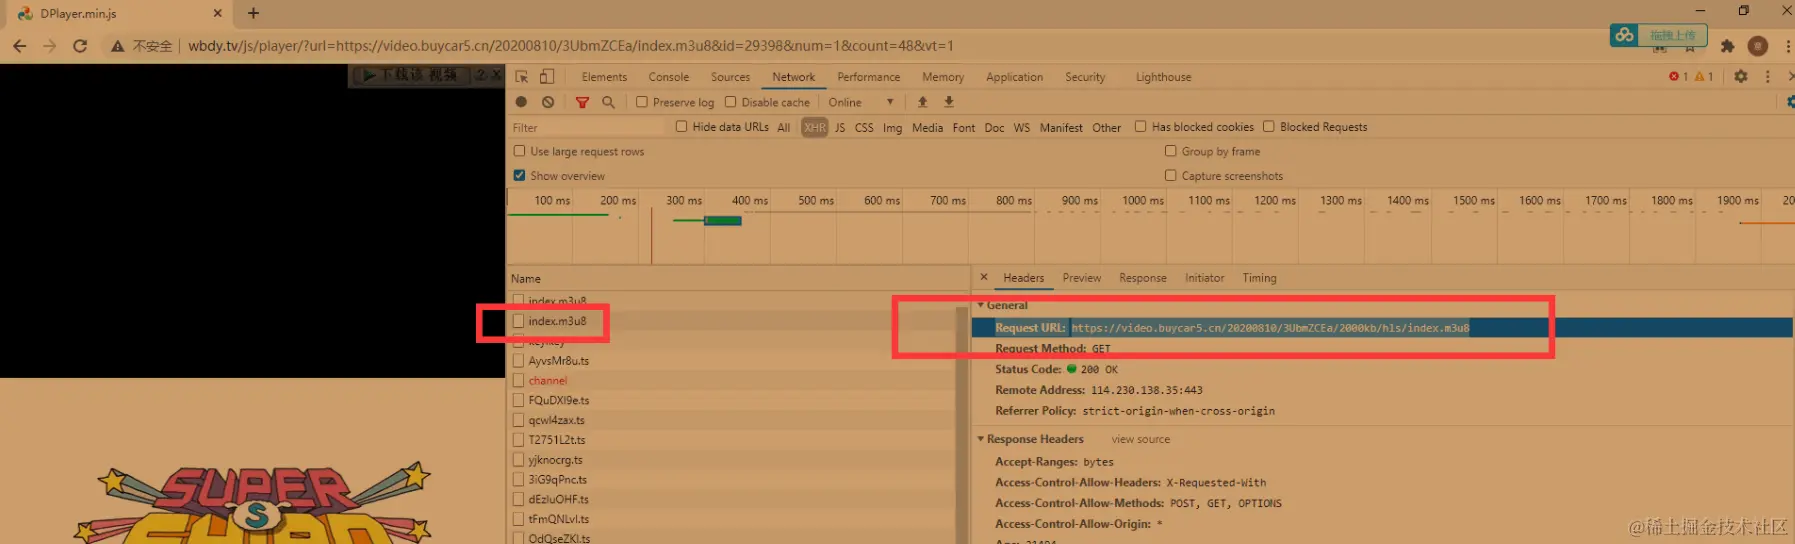Click the red error count badge
The width and height of the screenshot is (1795, 544).
(1678, 77)
